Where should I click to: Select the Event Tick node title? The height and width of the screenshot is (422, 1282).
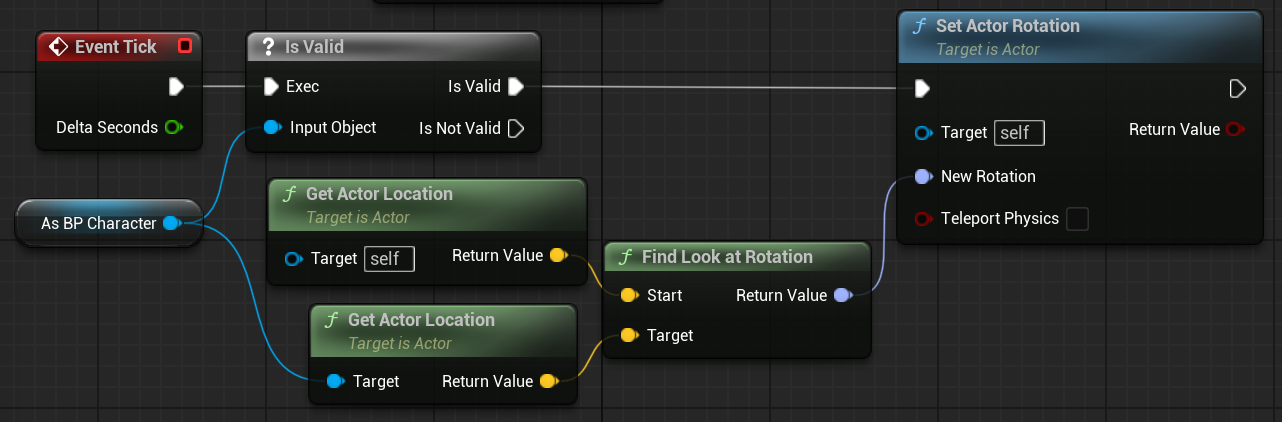point(116,46)
